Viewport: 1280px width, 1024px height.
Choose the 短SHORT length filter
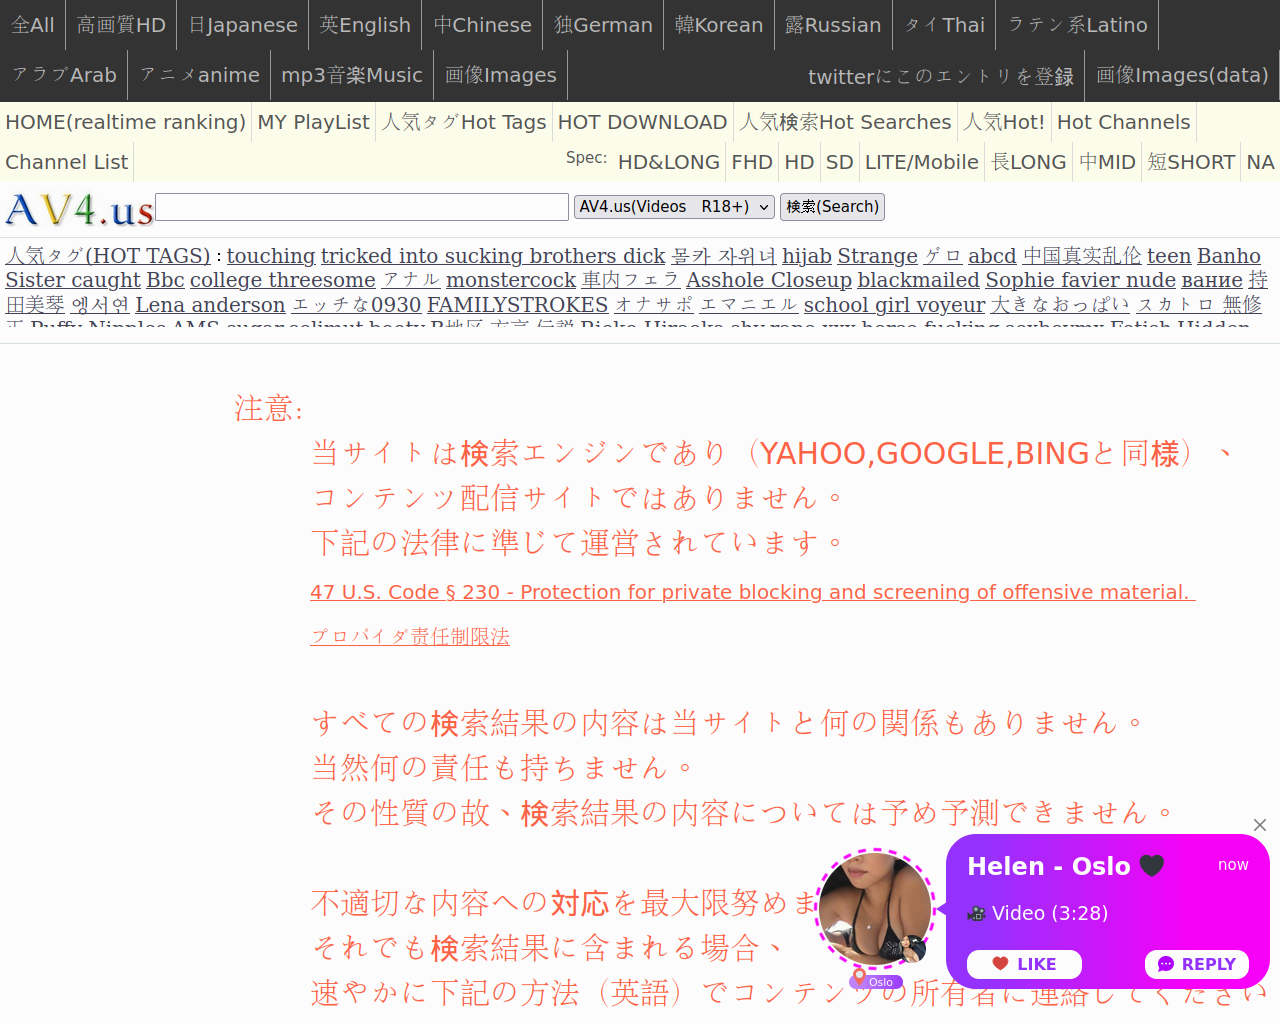1191,162
